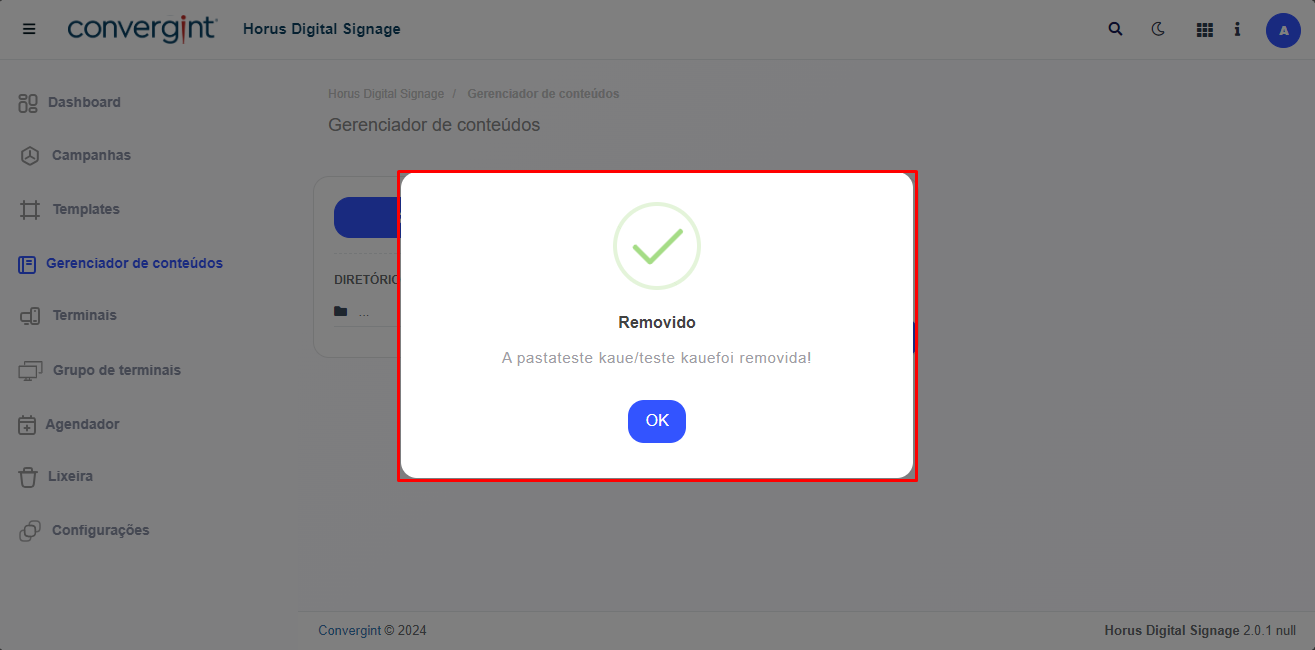
Task: Open Gerenciador de conteúdos sidebar item
Action: pyautogui.click(x=134, y=263)
